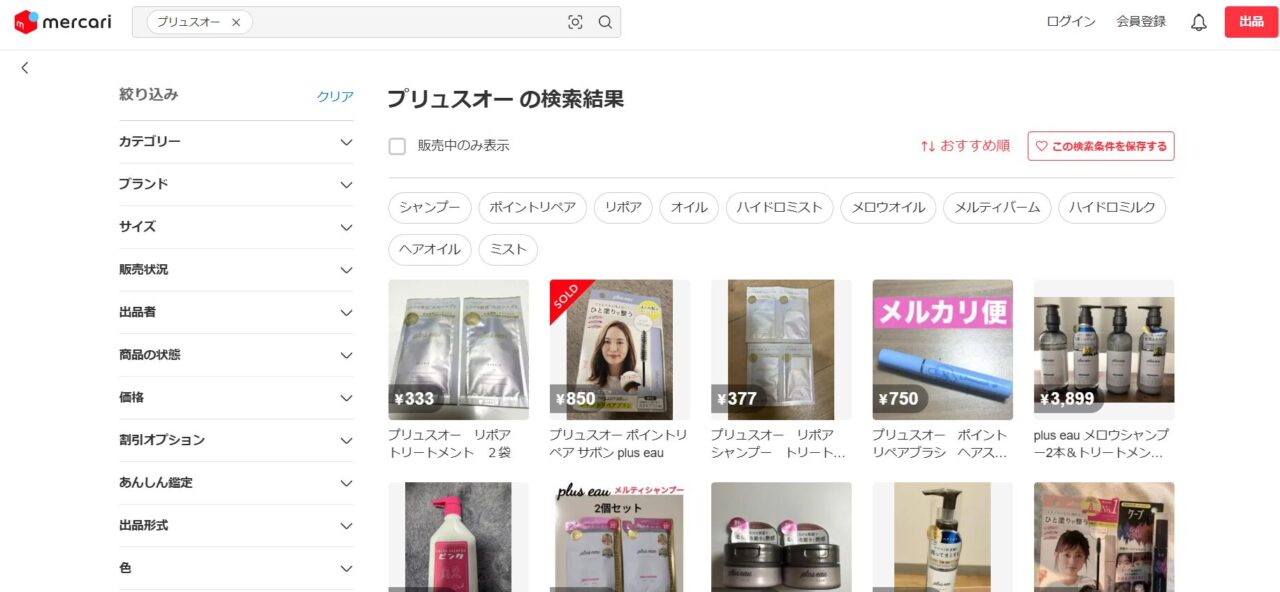This screenshot has width=1280, height=592.
Task: Remove the プリュスオー search chip
Action: [x=236, y=22]
